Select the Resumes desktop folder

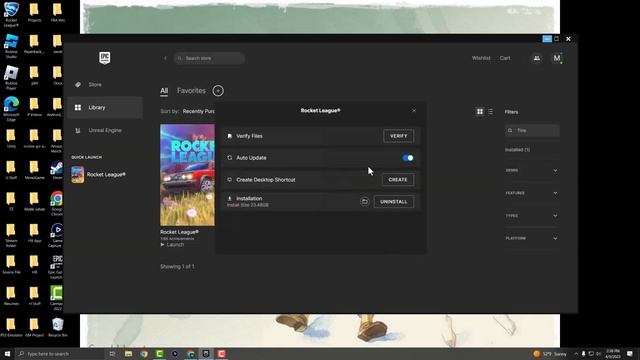pyautogui.click(x=11, y=296)
